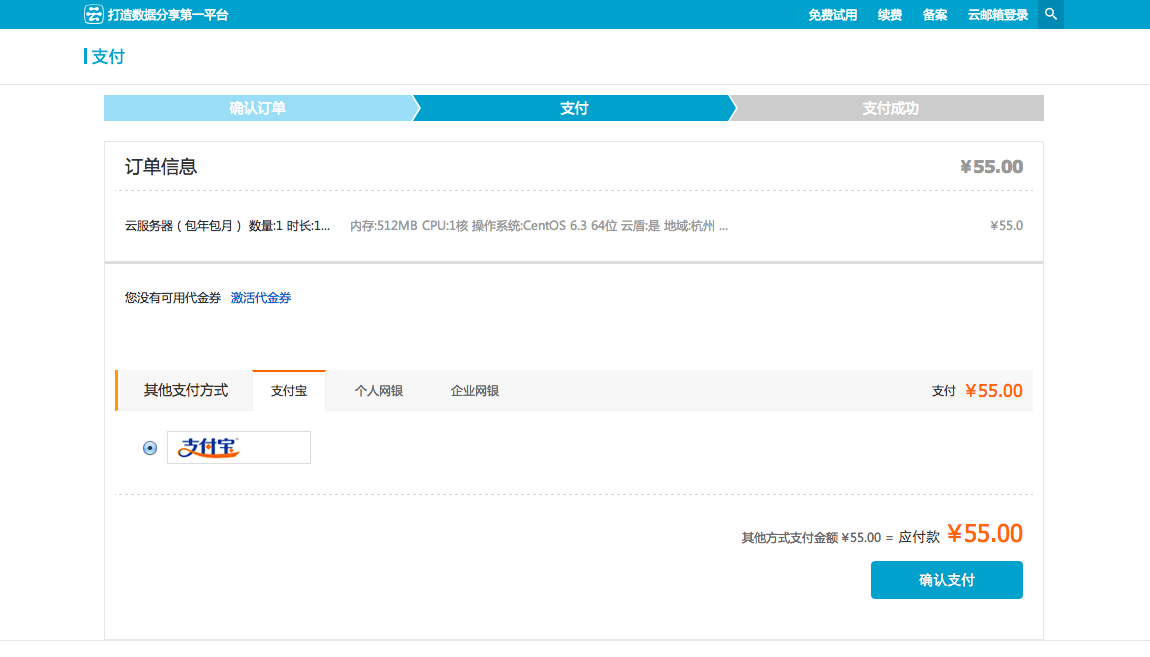Click the 确认订单 step in progress bar
1150x657 pixels.
pos(256,107)
